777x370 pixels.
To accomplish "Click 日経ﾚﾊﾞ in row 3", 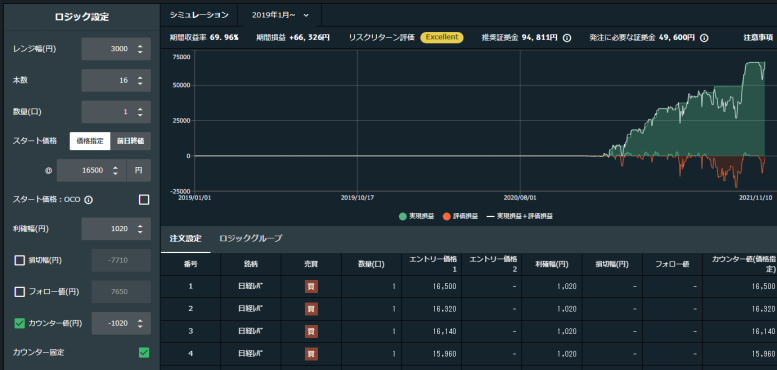I will point(251,331).
